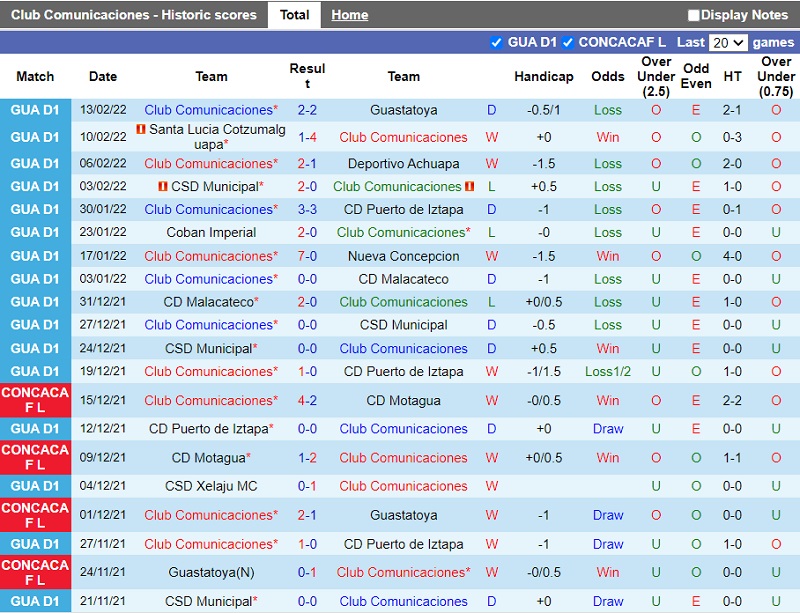Image resolution: width=800 pixels, height=613 pixels.
Task: Toggle the CONCACAF L filter checkbox
Action: click(x=568, y=43)
